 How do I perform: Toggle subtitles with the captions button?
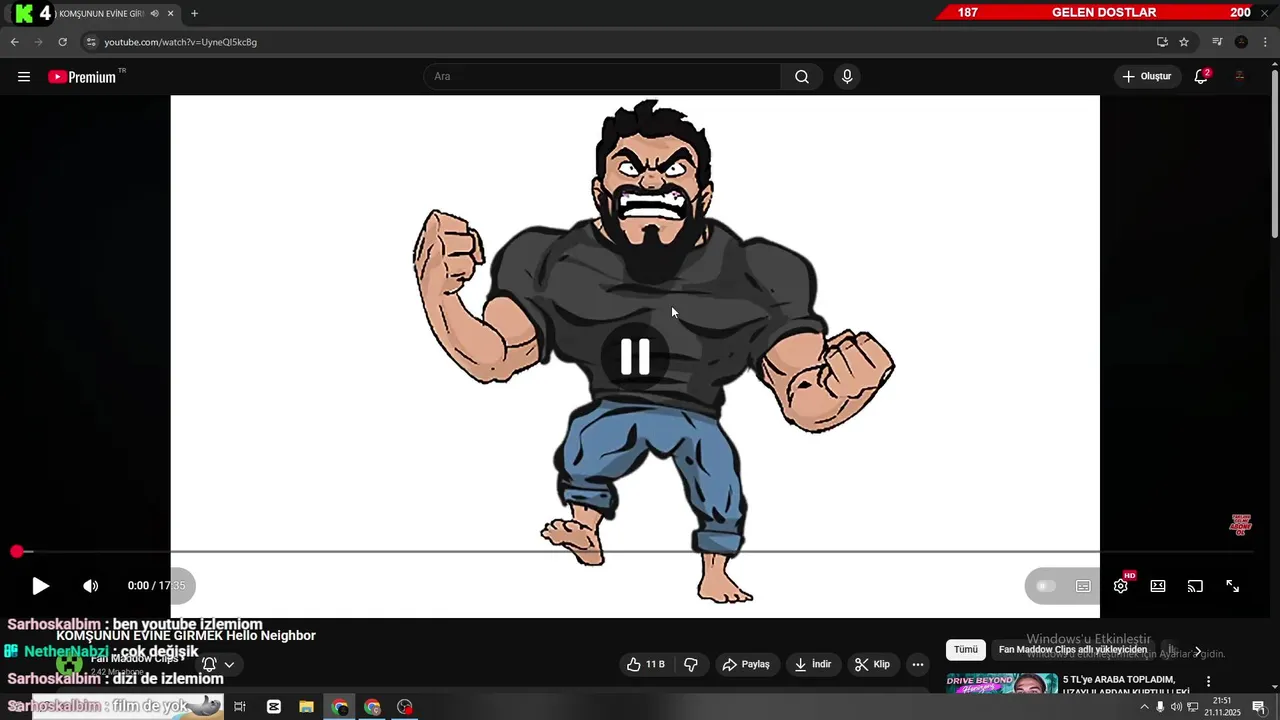point(1083,586)
